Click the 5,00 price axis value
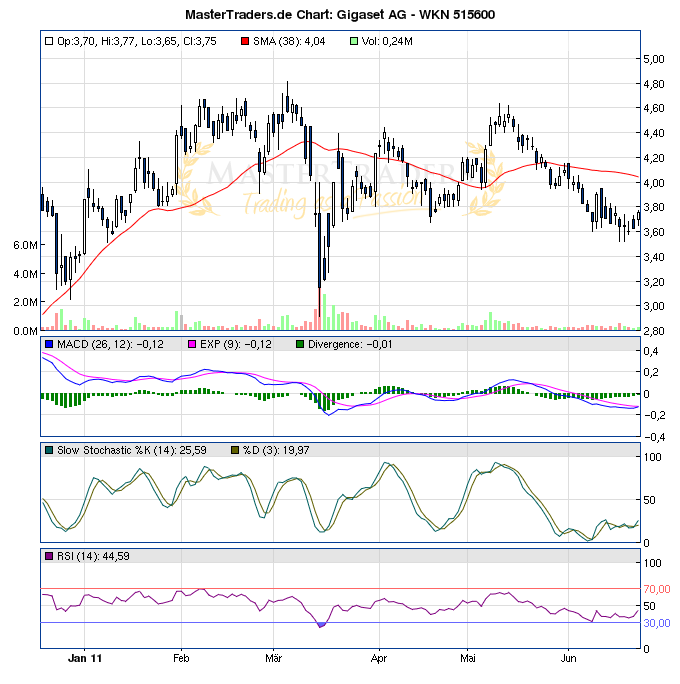Viewport: 680px width, 684px height. [654, 59]
